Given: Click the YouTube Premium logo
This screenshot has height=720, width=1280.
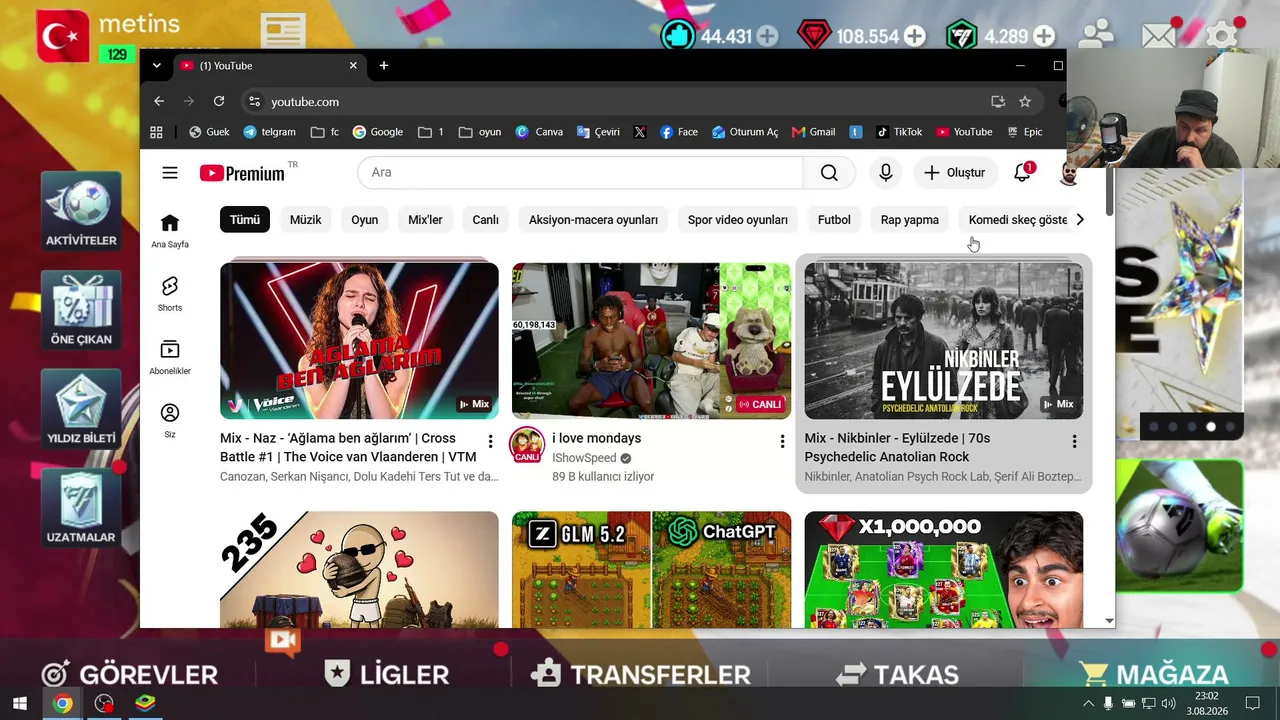Looking at the screenshot, I should pos(242,173).
